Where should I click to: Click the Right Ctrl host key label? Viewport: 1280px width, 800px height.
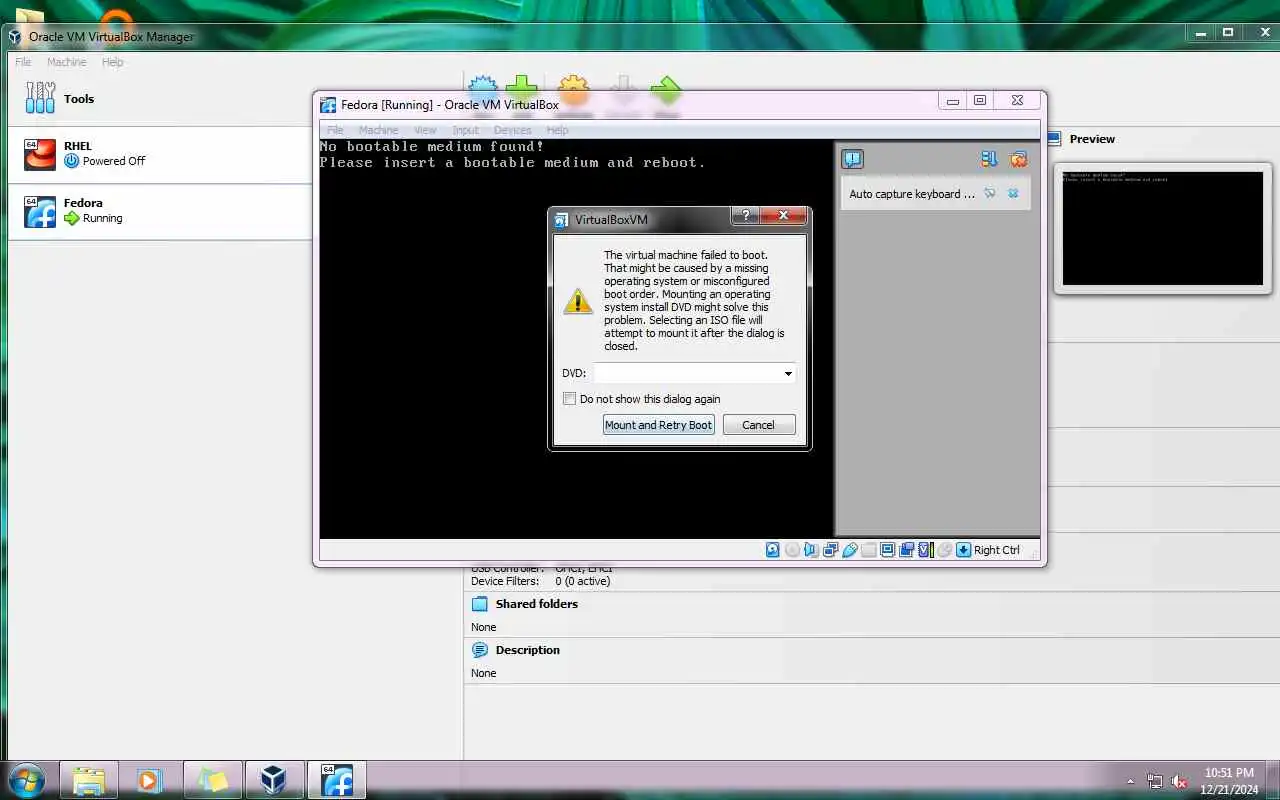[x=997, y=550]
